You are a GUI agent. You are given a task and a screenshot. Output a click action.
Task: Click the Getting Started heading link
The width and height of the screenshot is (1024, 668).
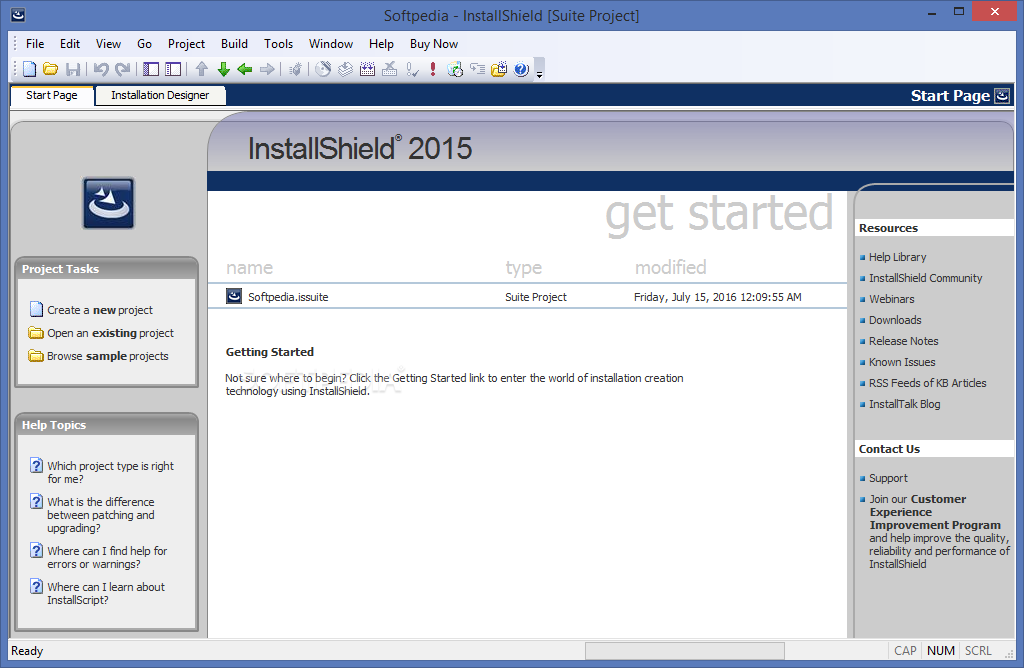point(270,352)
